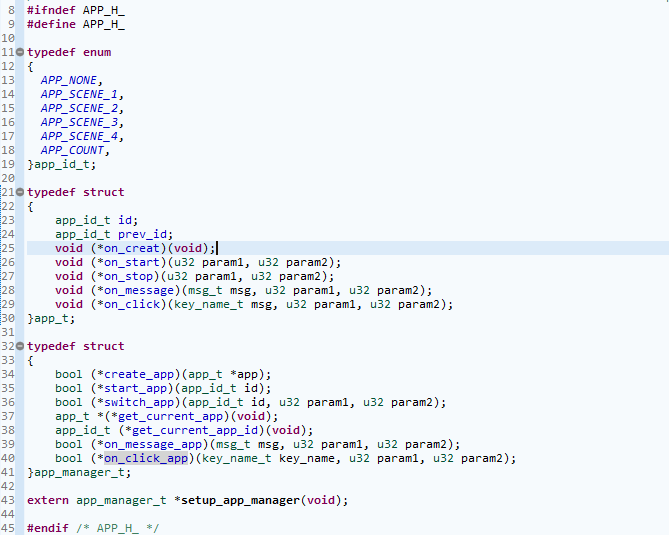Click the start_app function pointer

pos(136,388)
